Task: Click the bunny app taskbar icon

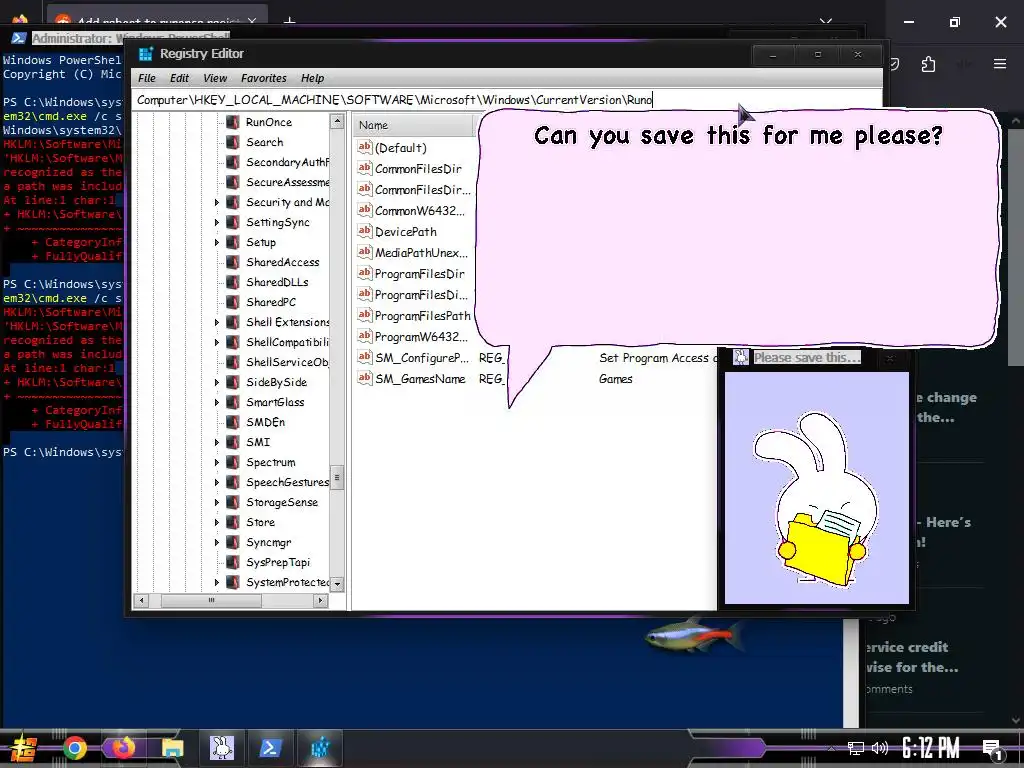Action: pos(221,748)
